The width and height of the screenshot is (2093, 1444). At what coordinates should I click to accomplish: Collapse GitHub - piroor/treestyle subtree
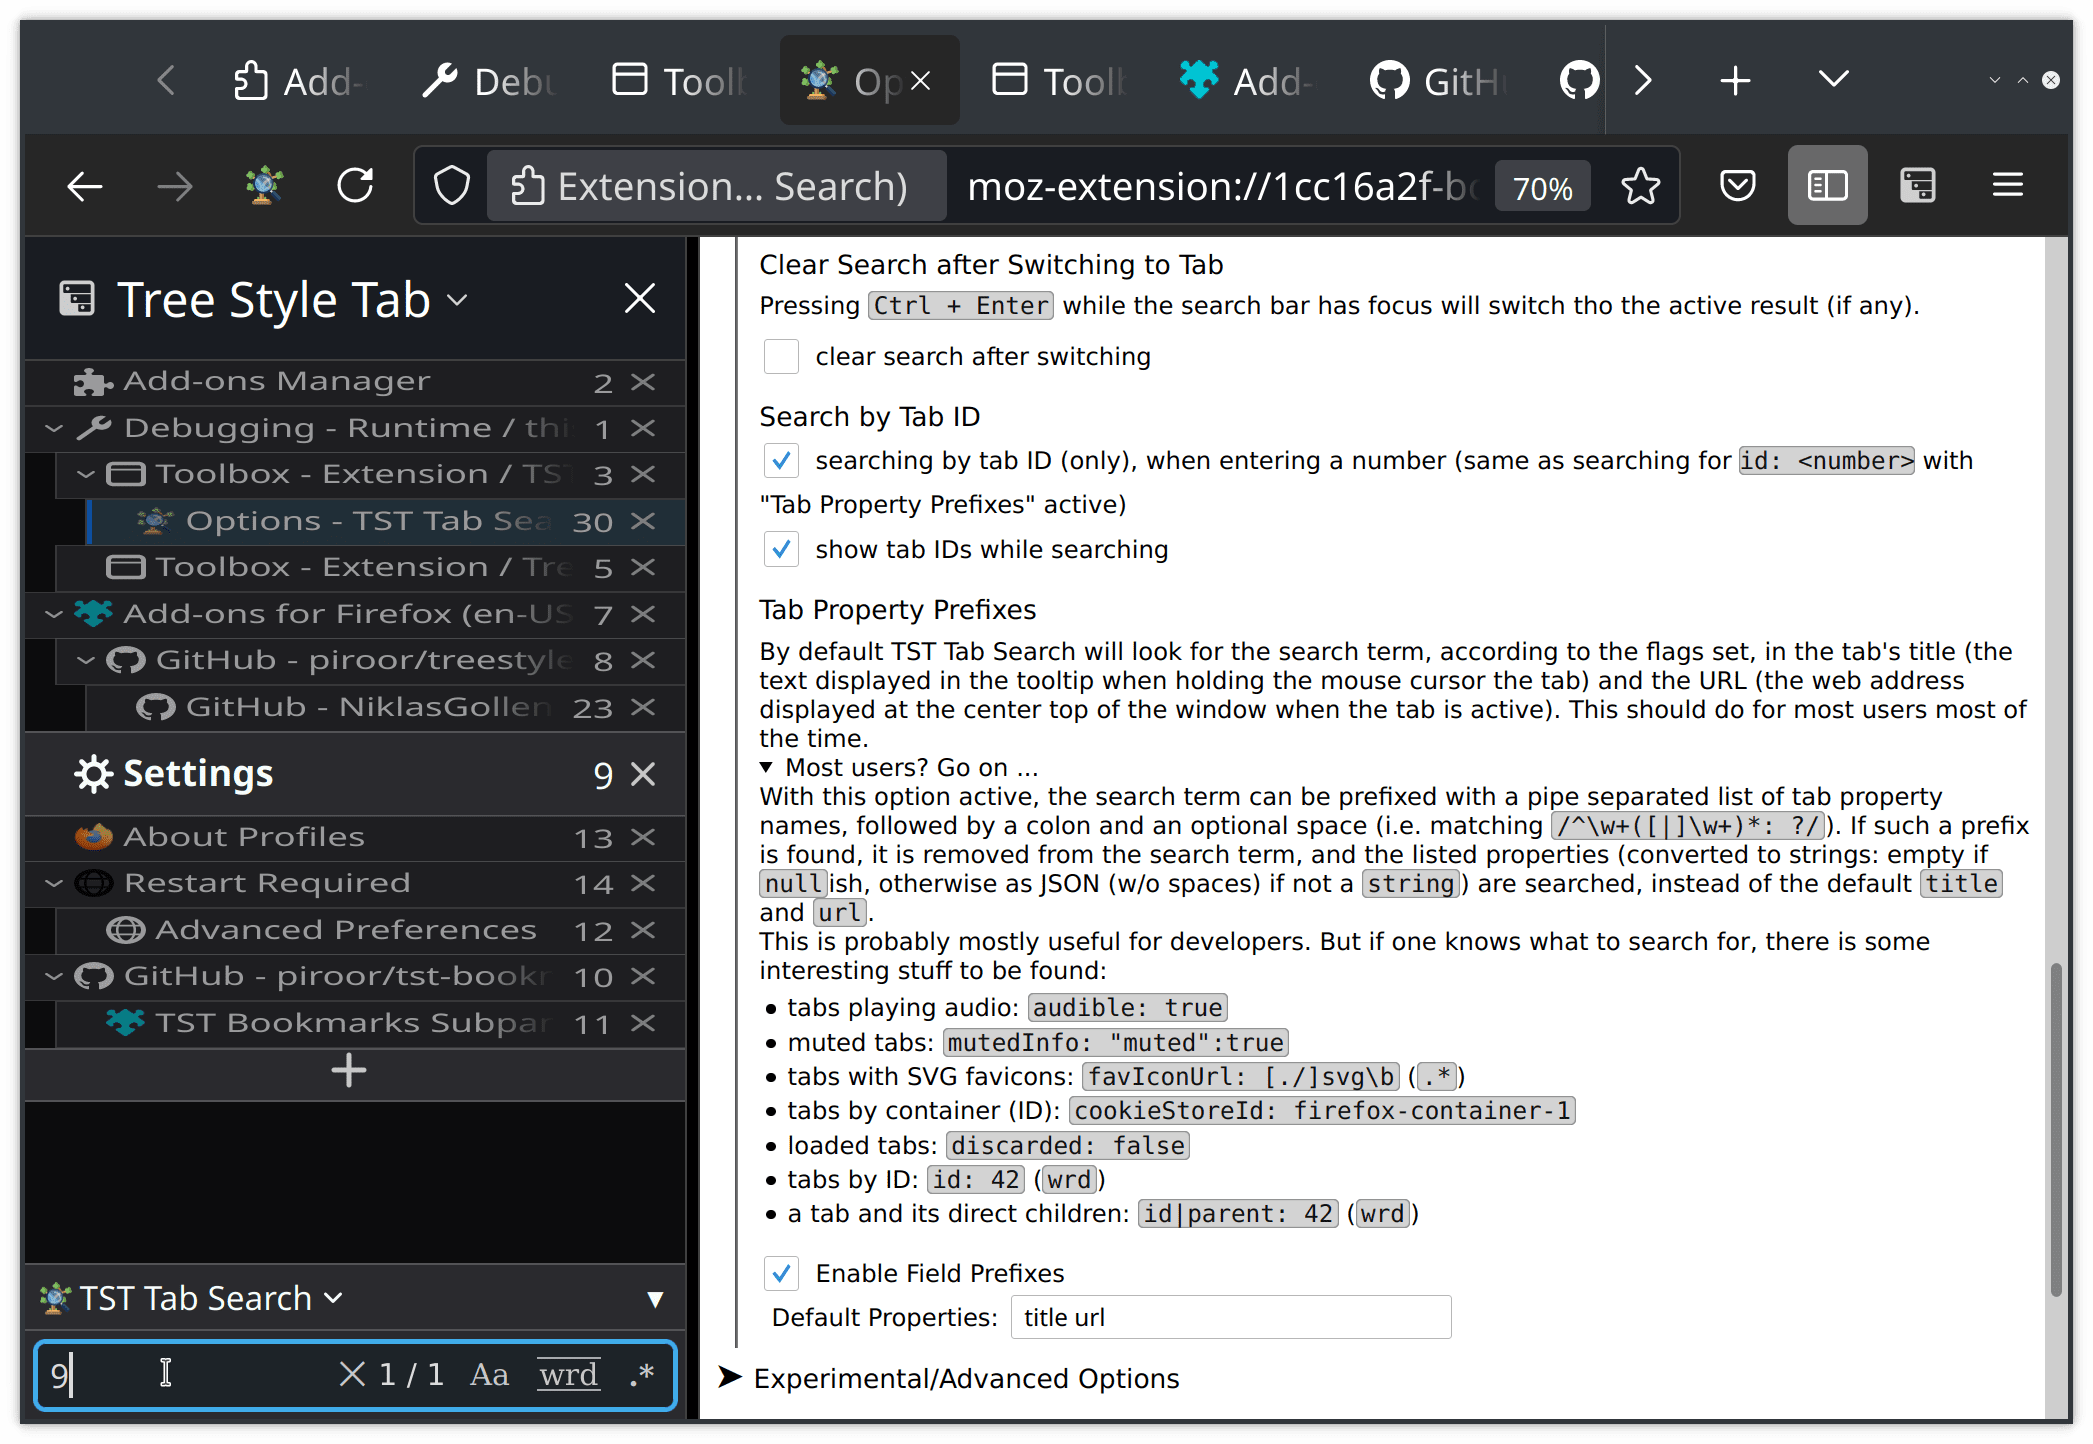pyautogui.click(x=86, y=661)
